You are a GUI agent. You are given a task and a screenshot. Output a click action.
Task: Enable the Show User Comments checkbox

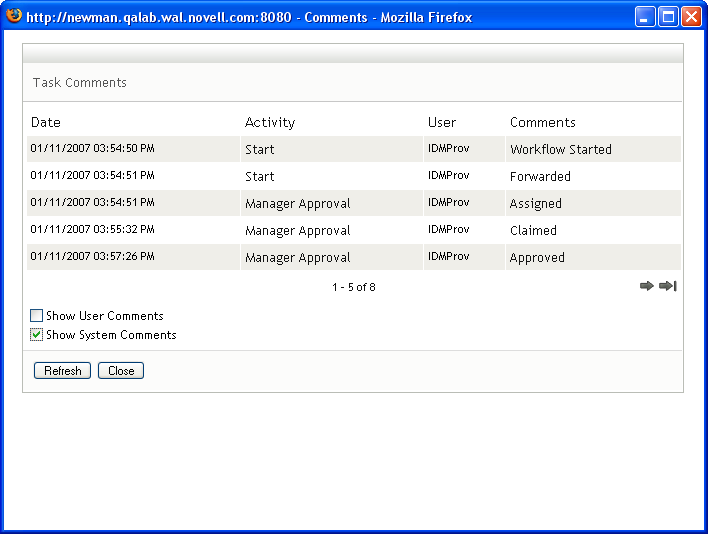[37, 316]
